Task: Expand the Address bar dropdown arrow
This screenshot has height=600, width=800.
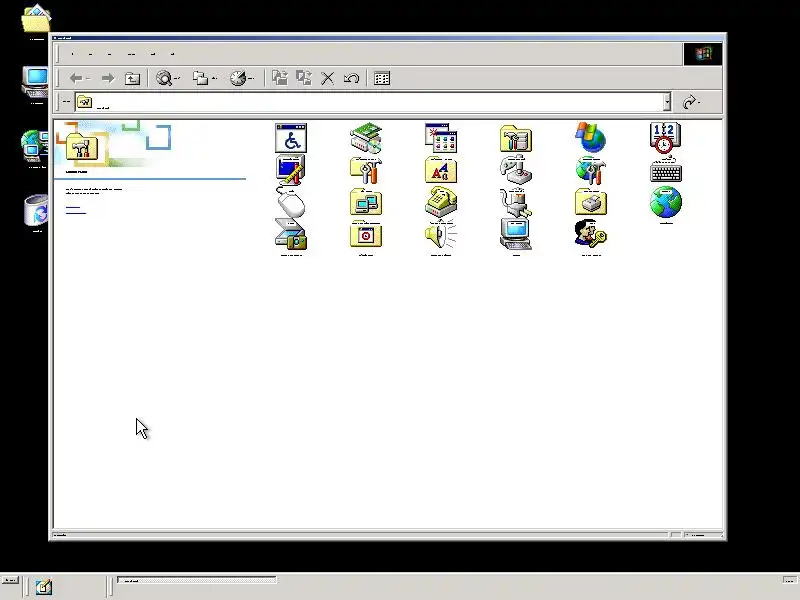Action: (x=667, y=102)
